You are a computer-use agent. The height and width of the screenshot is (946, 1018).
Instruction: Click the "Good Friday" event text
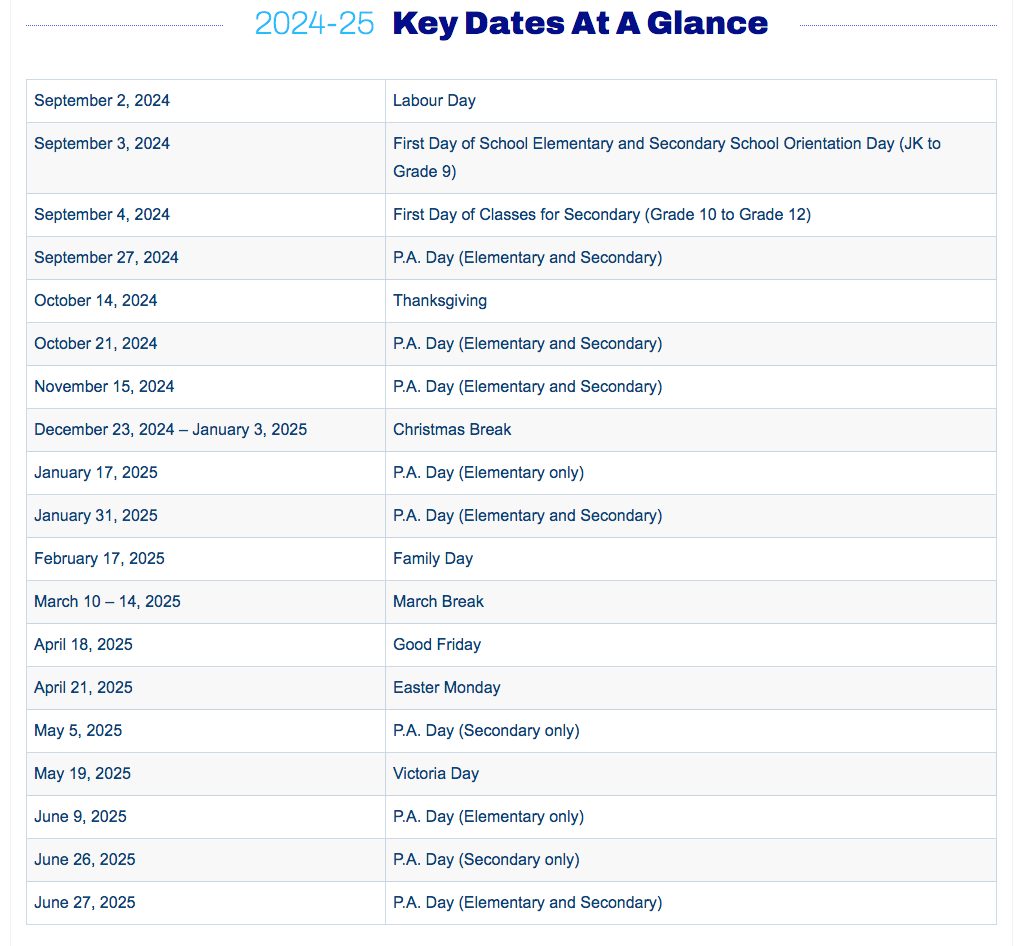(437, 645)
